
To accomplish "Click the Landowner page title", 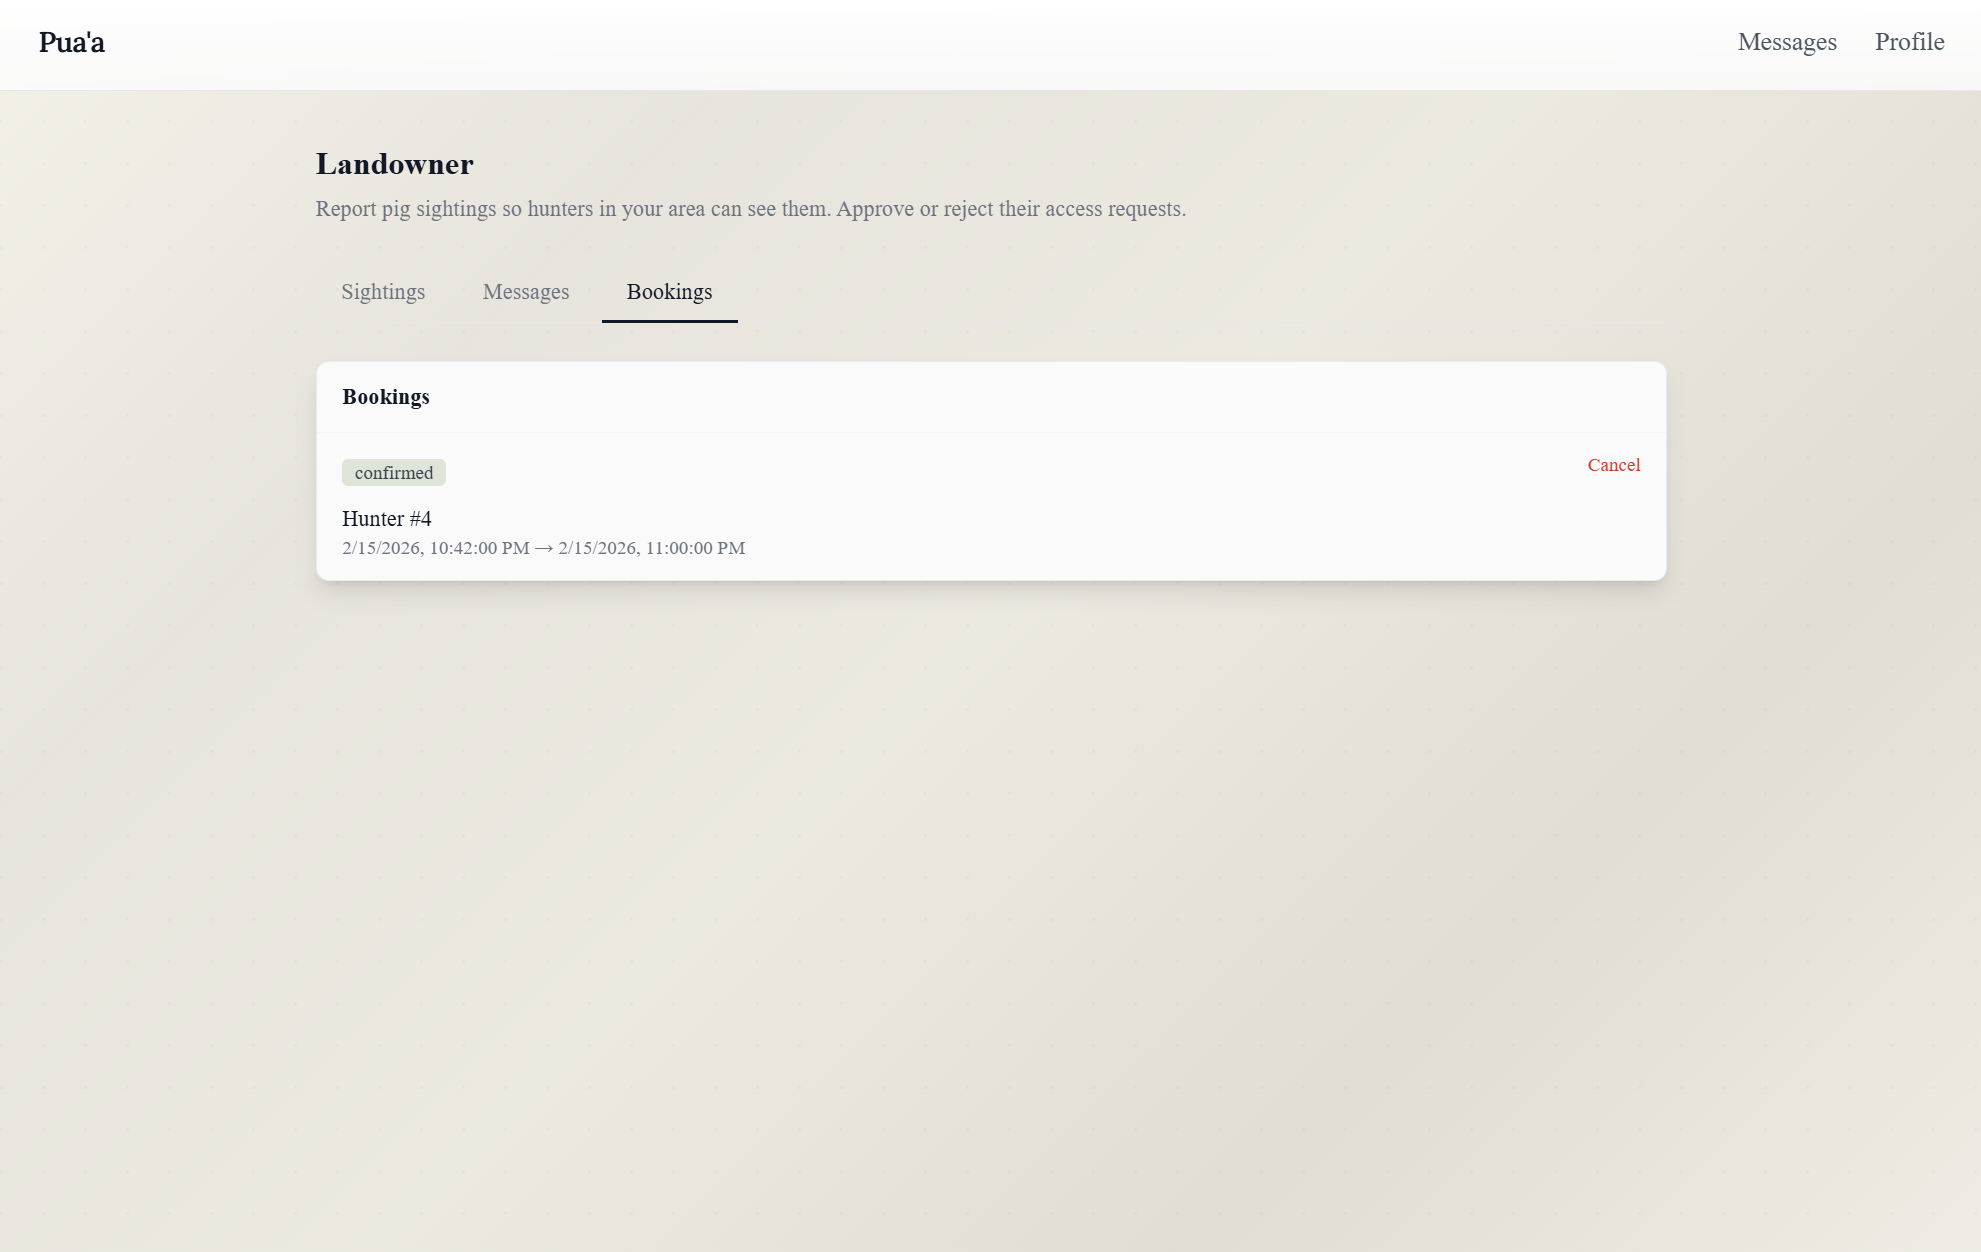I will click(x=394, y=164).
